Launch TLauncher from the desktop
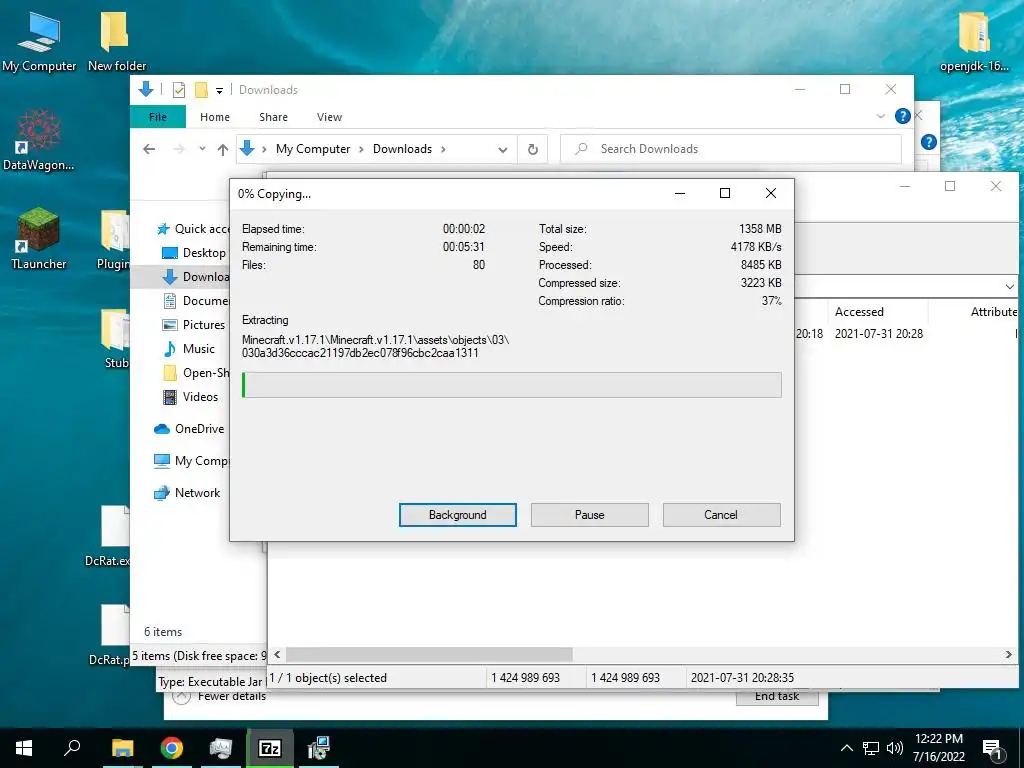Image resolution: width=1024 pixels, height=768 pixels. coord(39,238)
